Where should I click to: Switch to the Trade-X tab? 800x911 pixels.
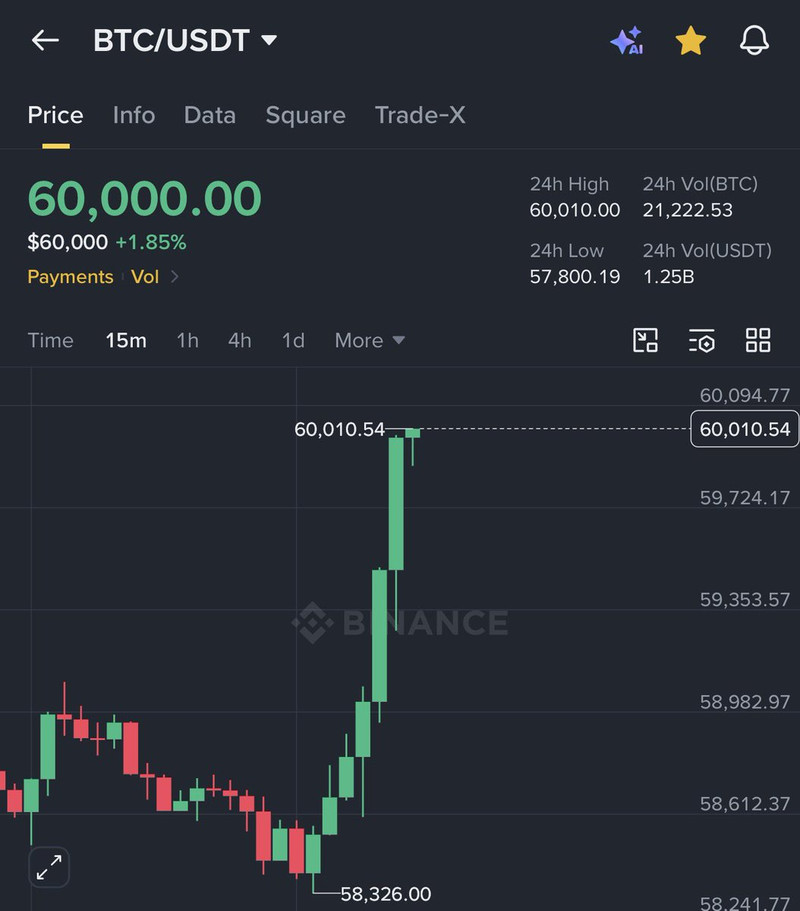[x=420, y=115]
